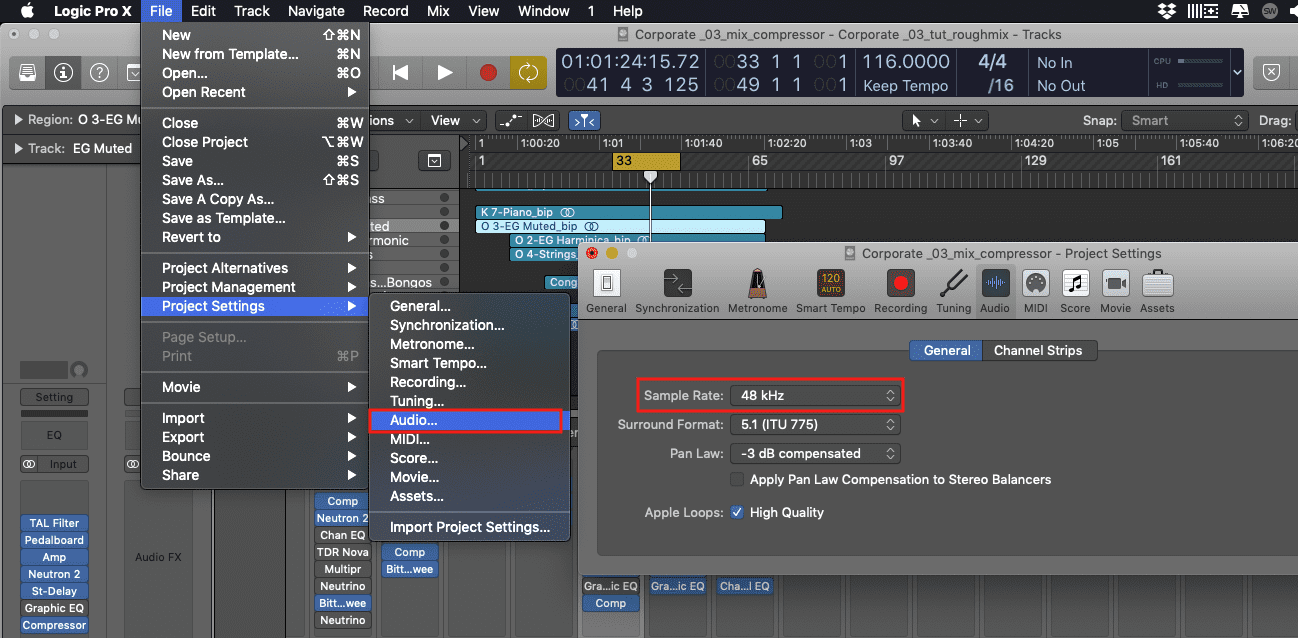Uncheck Apple Loops High Quality checkbox
1298x638 pixels.
[x=738, y=513]
